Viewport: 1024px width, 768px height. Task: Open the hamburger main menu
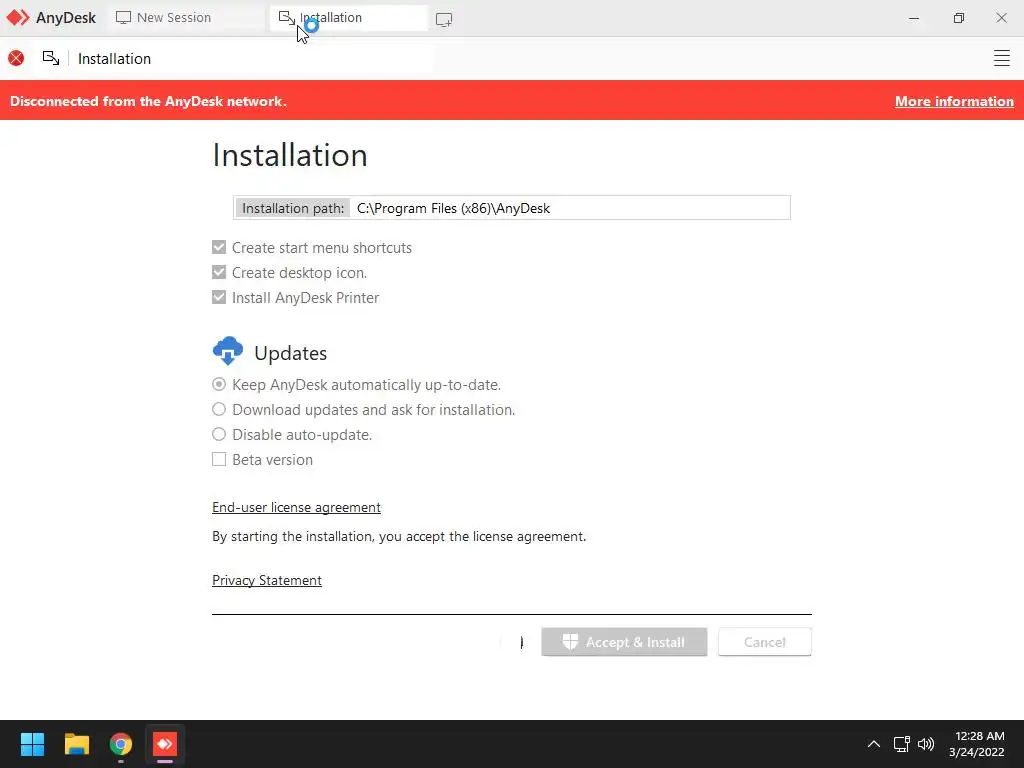click(x=1001, y=58)
